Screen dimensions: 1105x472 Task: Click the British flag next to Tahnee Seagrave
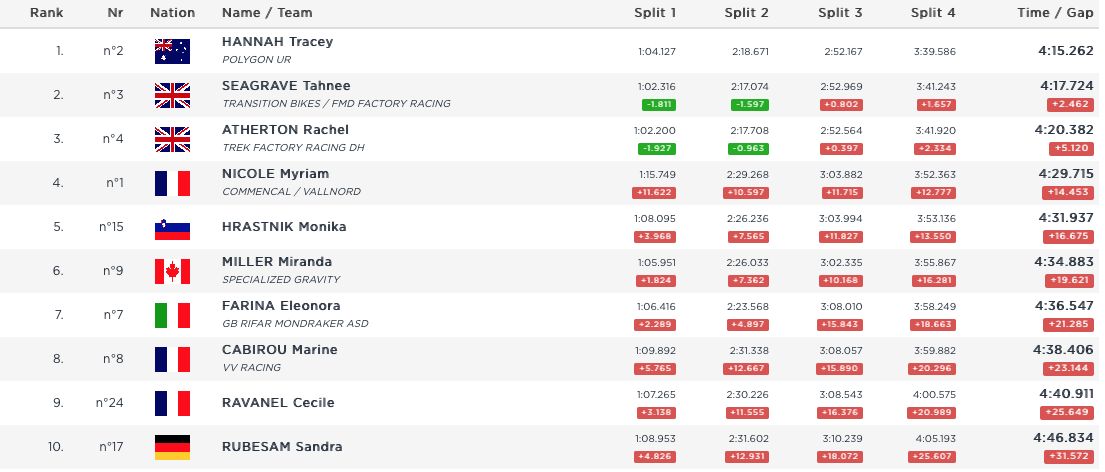click(x=172, y=95)
